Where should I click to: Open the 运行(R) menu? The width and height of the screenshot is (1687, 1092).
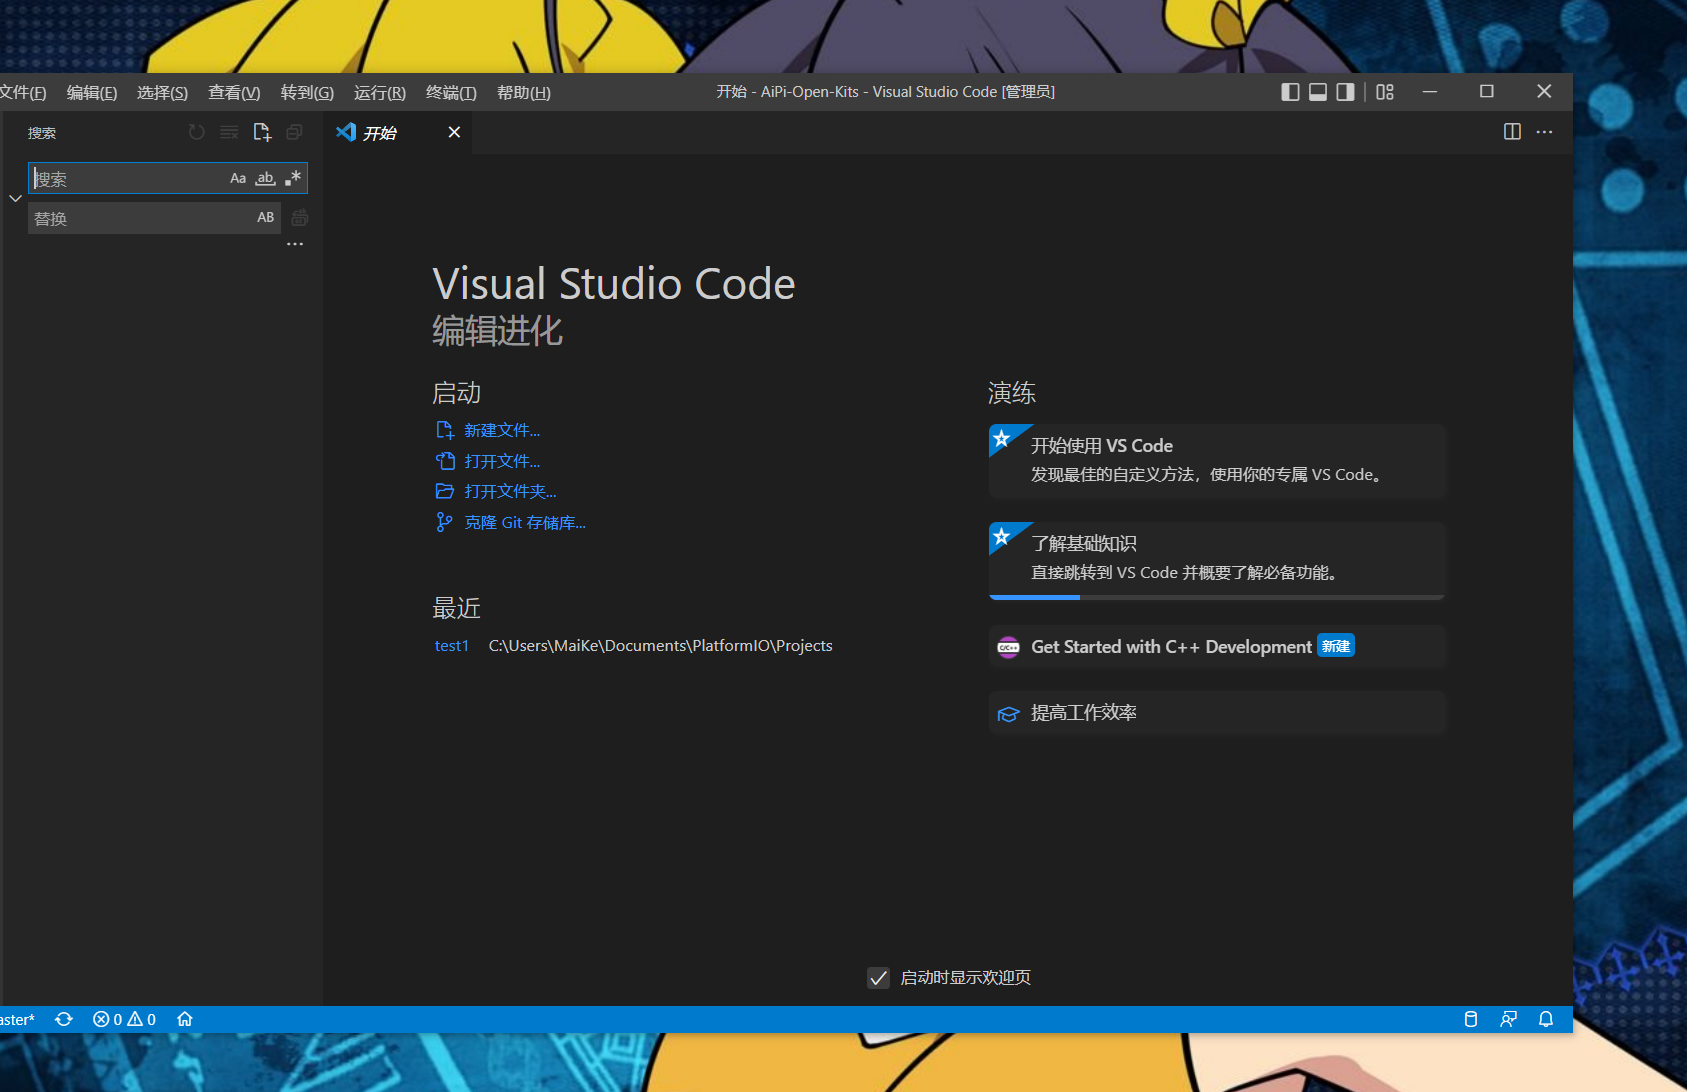[x=379, y=92]
